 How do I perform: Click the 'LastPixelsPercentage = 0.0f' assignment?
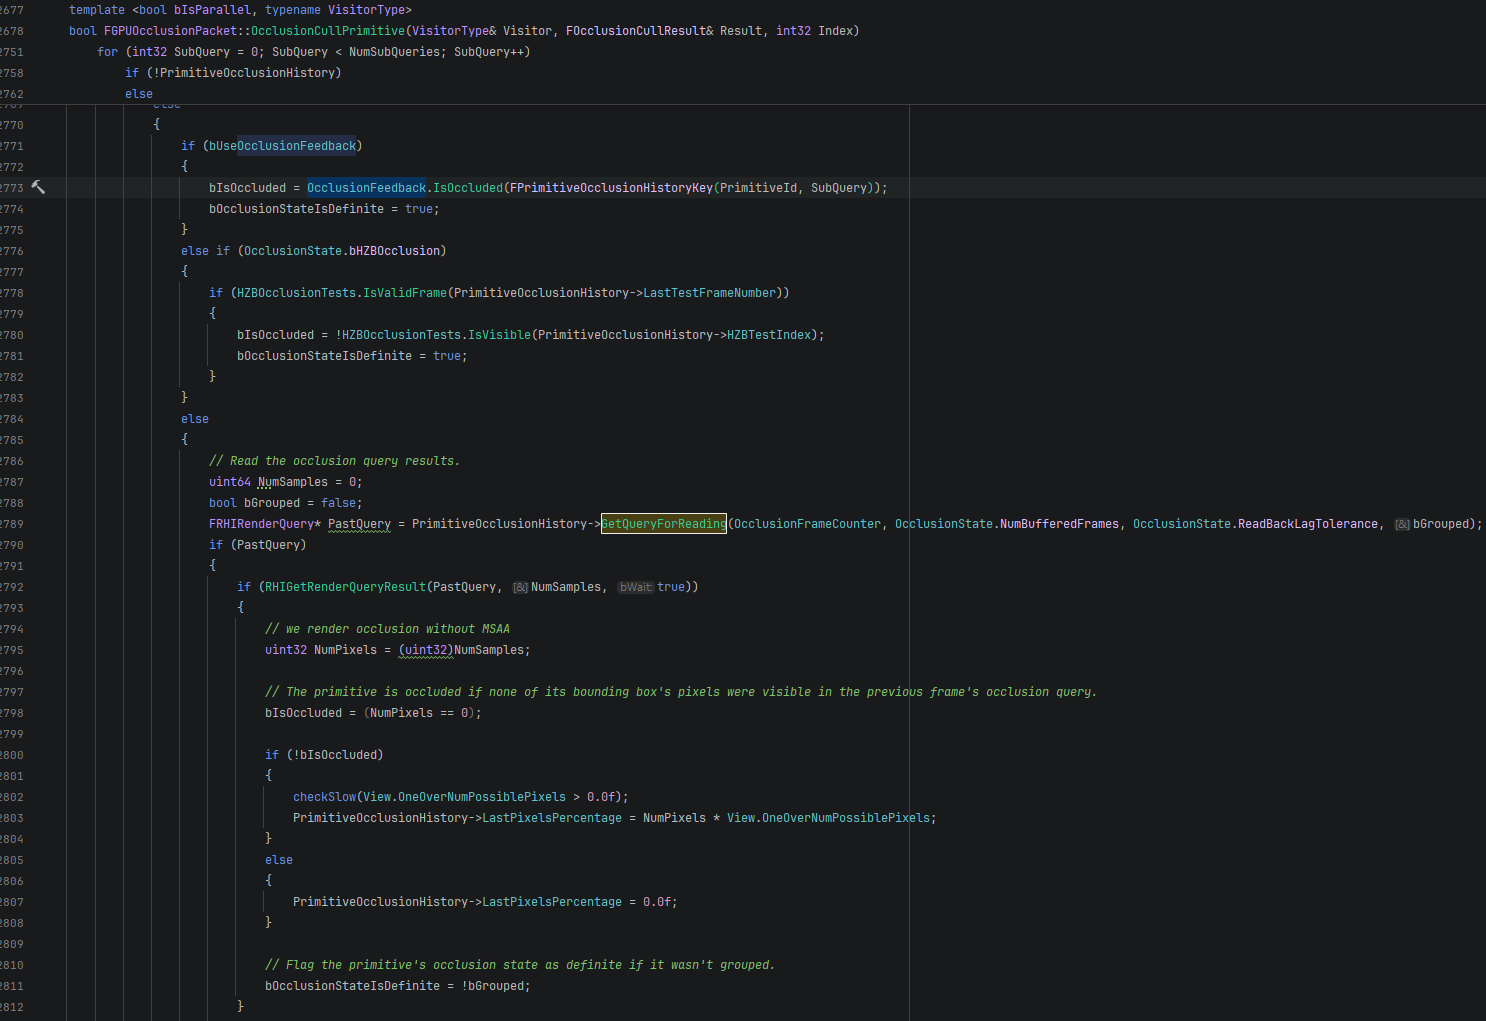579,902
